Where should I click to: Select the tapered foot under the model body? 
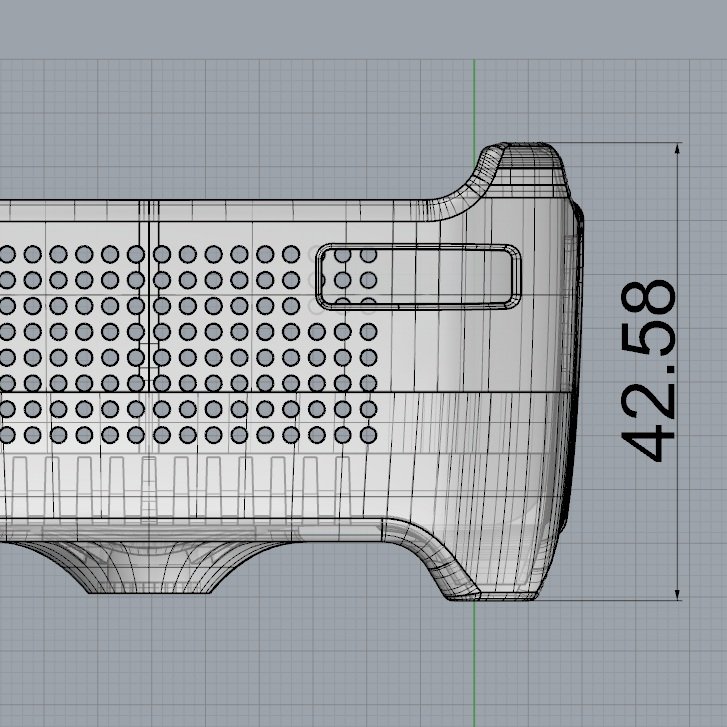pos(148,568)
